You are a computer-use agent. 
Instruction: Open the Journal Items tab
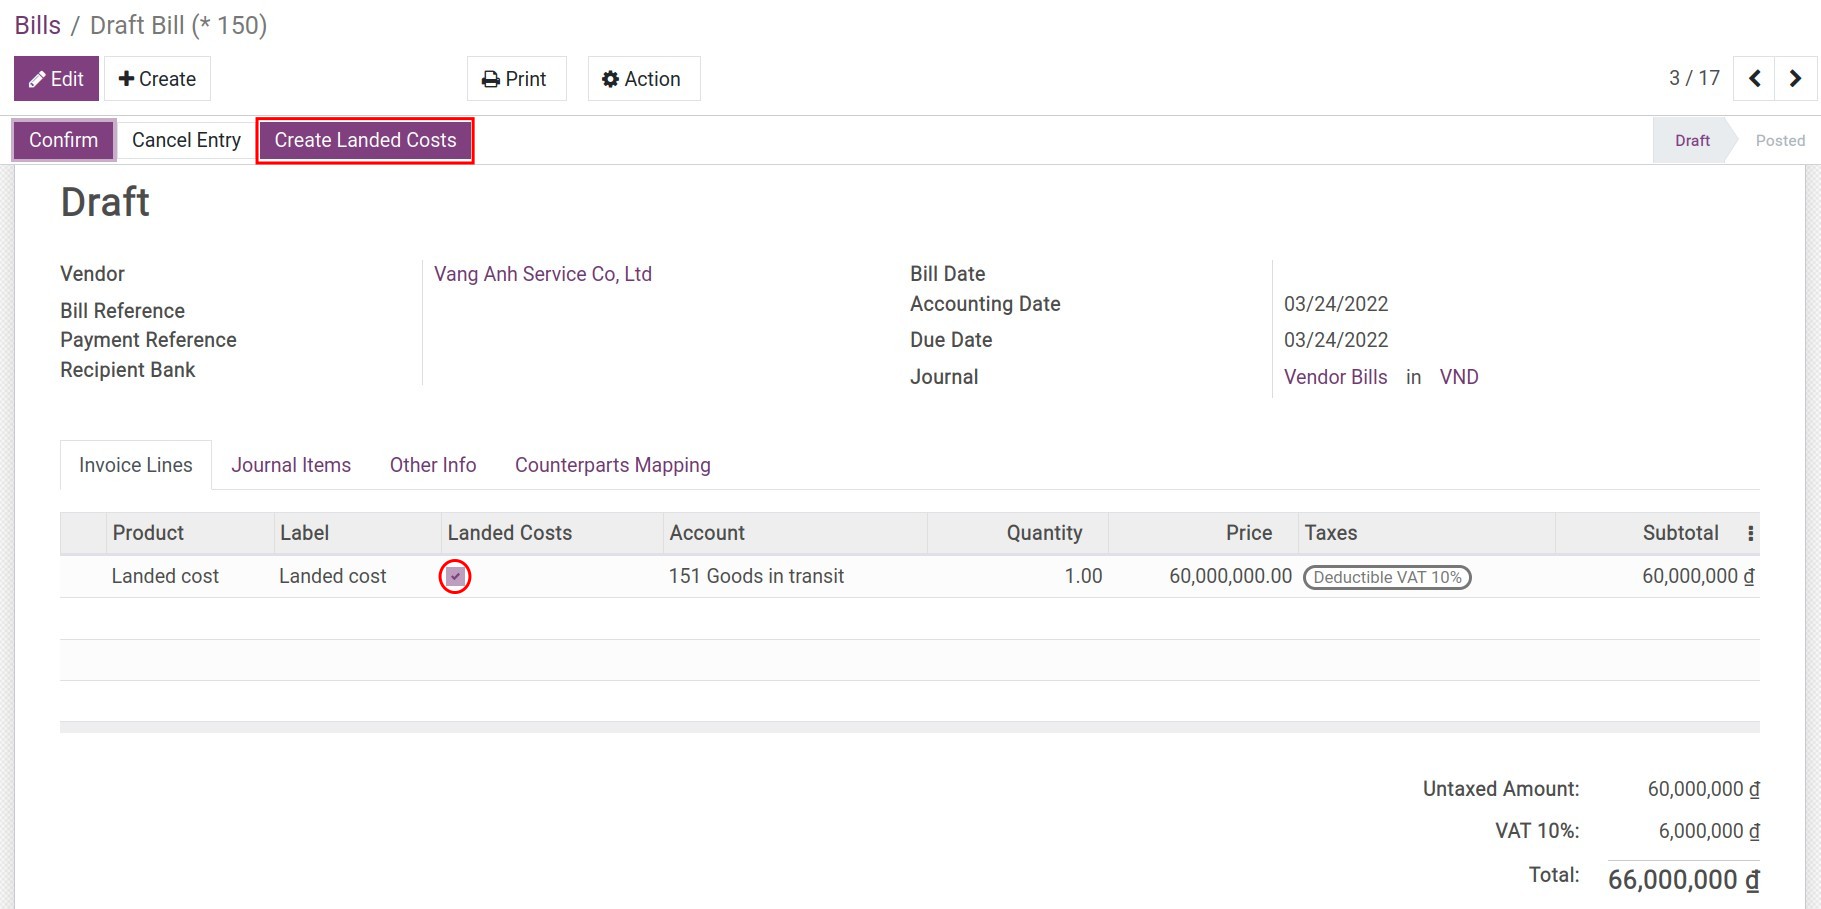click(x=291, y=465)
